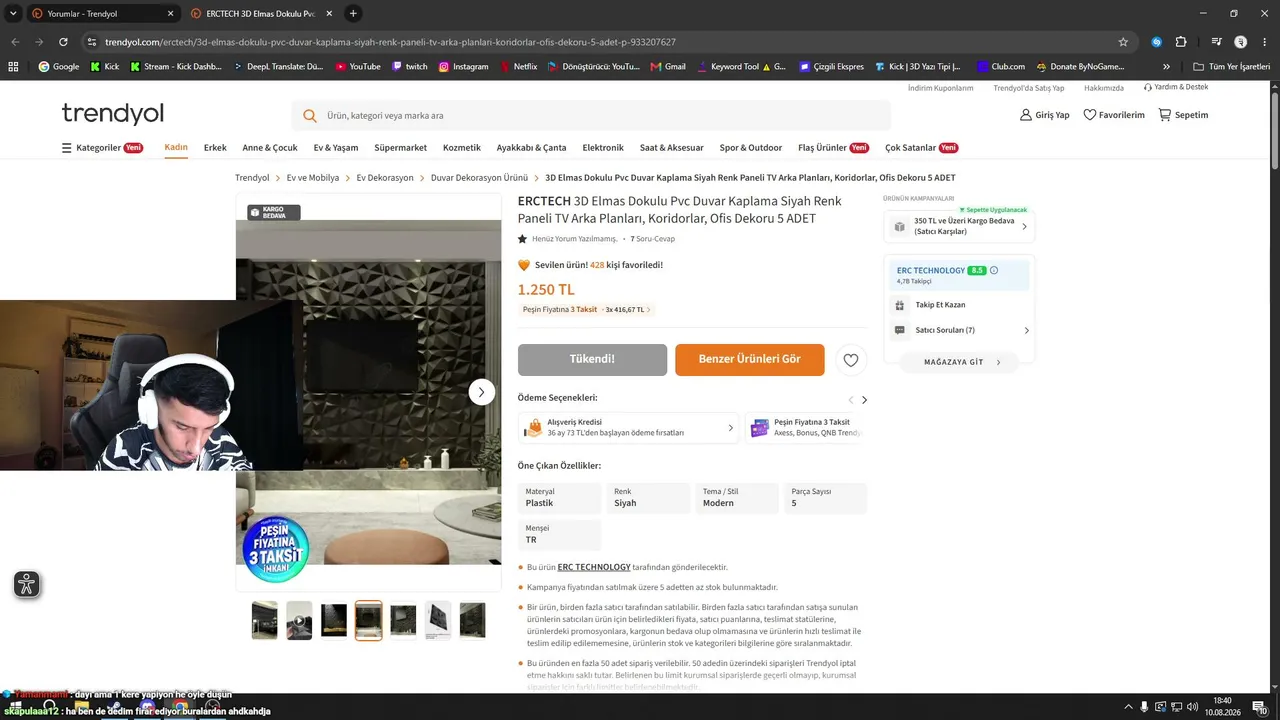Add product to favorites with heart button
Image resolution: width=1280 pixels, height=720 pixels.
point(851,360)
